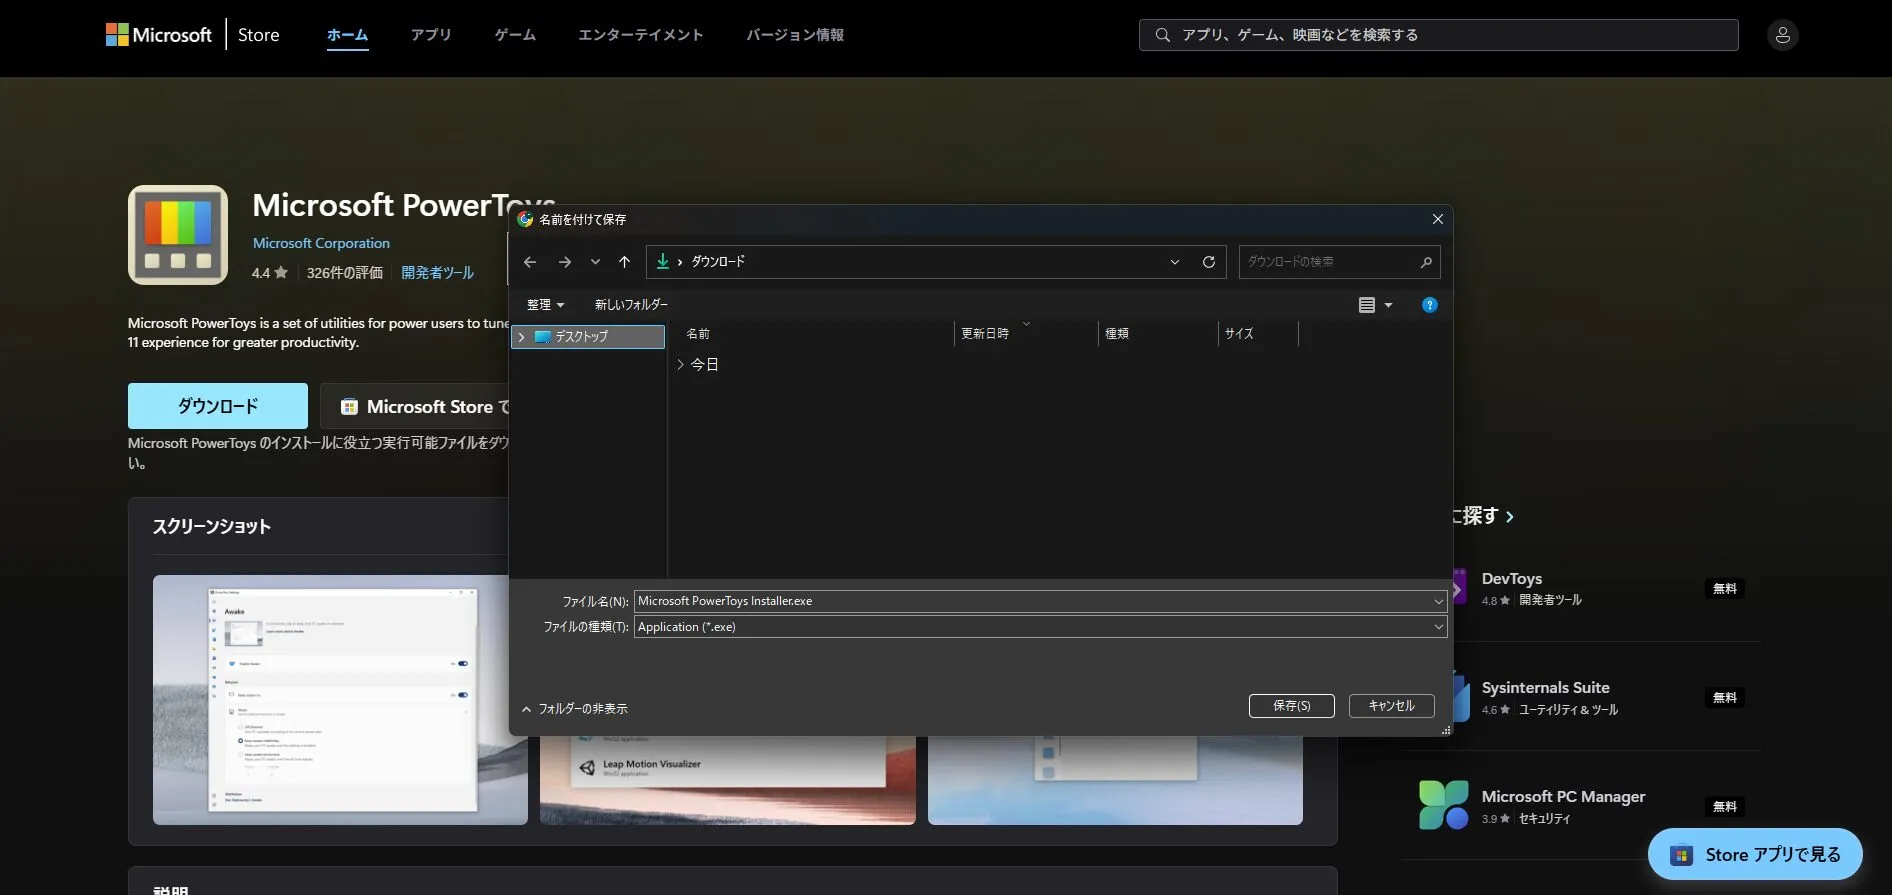
Task: Click 無料 badge for Microsoft PC Manager
Action: click(1725, 807)
